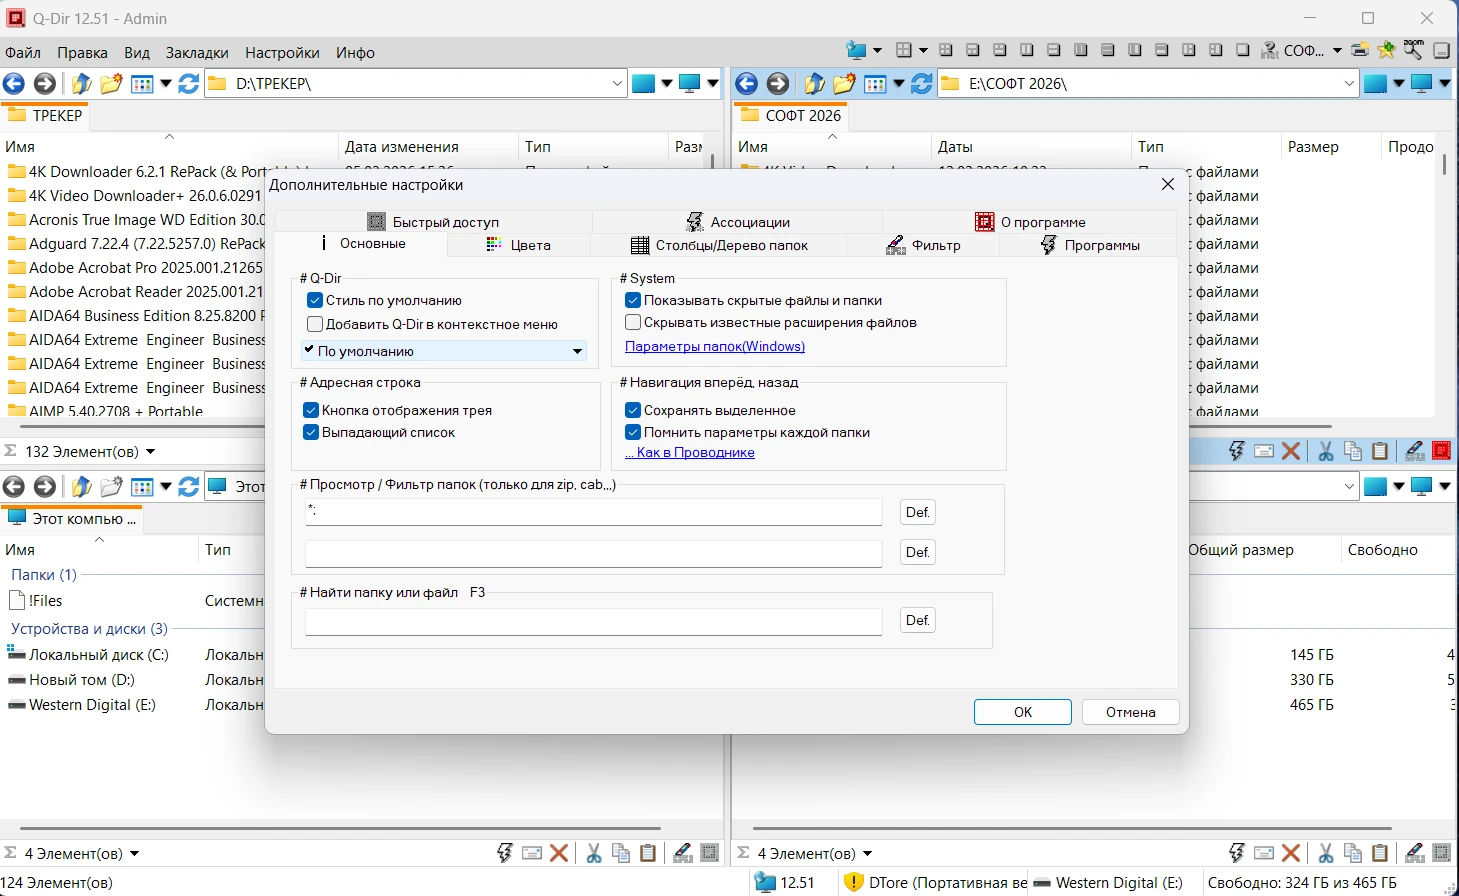Click the red delete X in bottom-left status bar
Screen dimensions: 1459x896
pyautogui.click(x=559, y=853)
